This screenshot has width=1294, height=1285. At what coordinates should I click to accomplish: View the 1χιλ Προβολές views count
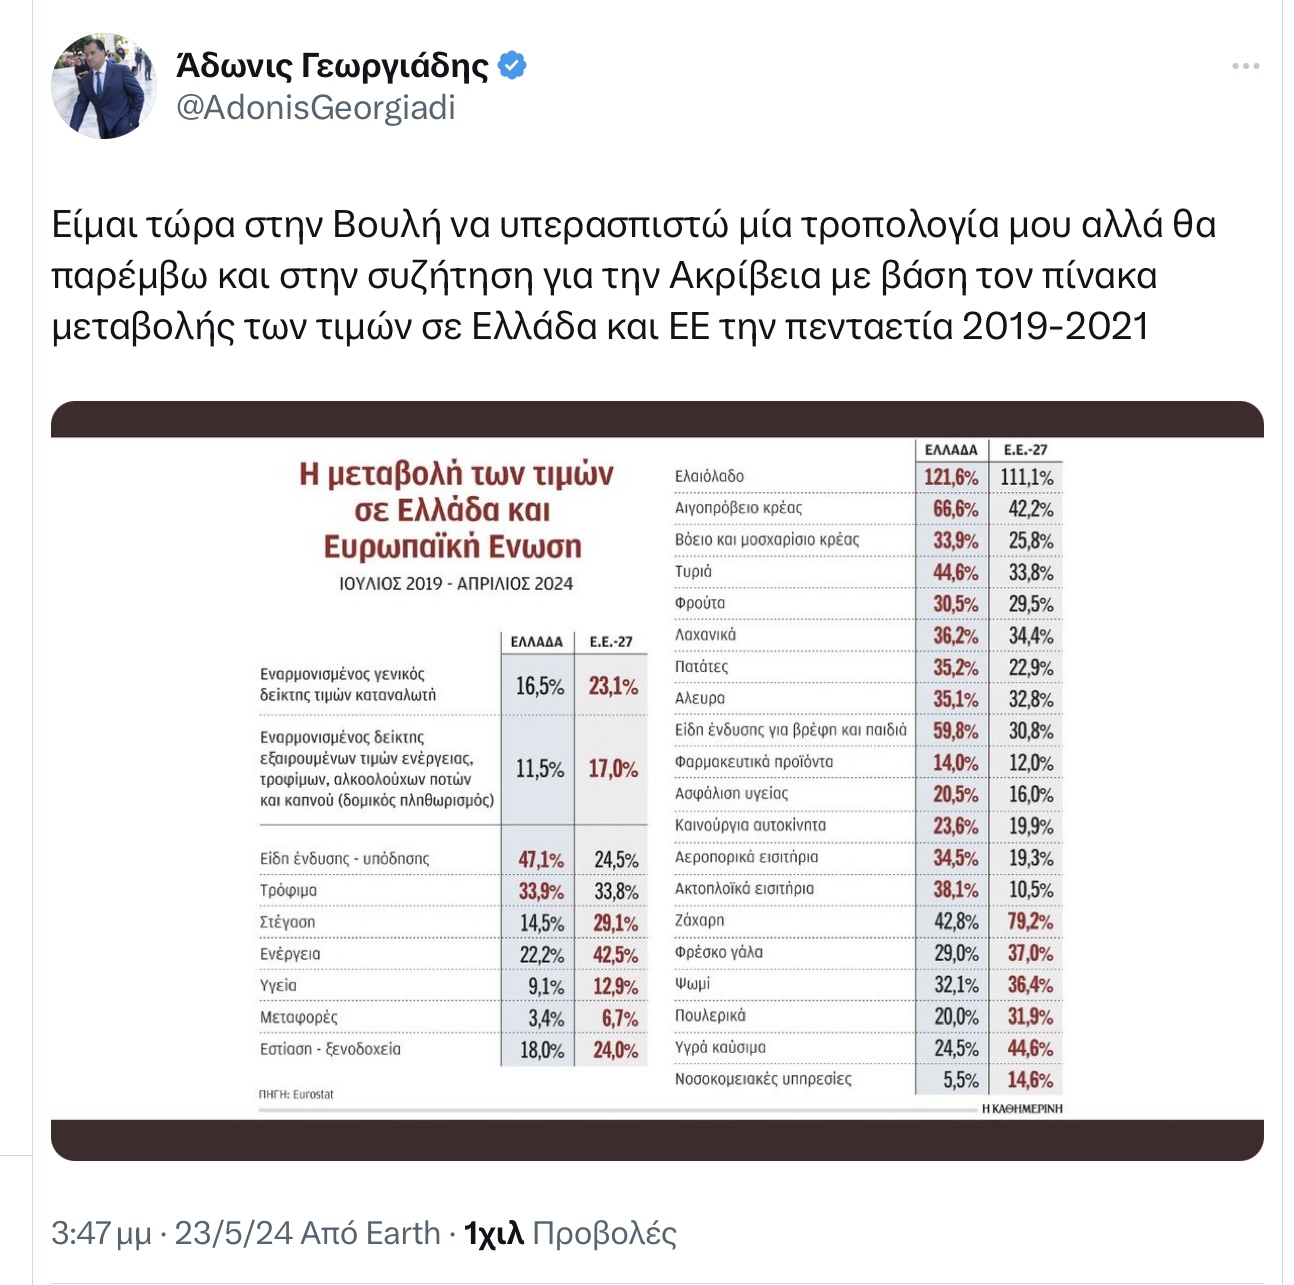(570, 1234)
